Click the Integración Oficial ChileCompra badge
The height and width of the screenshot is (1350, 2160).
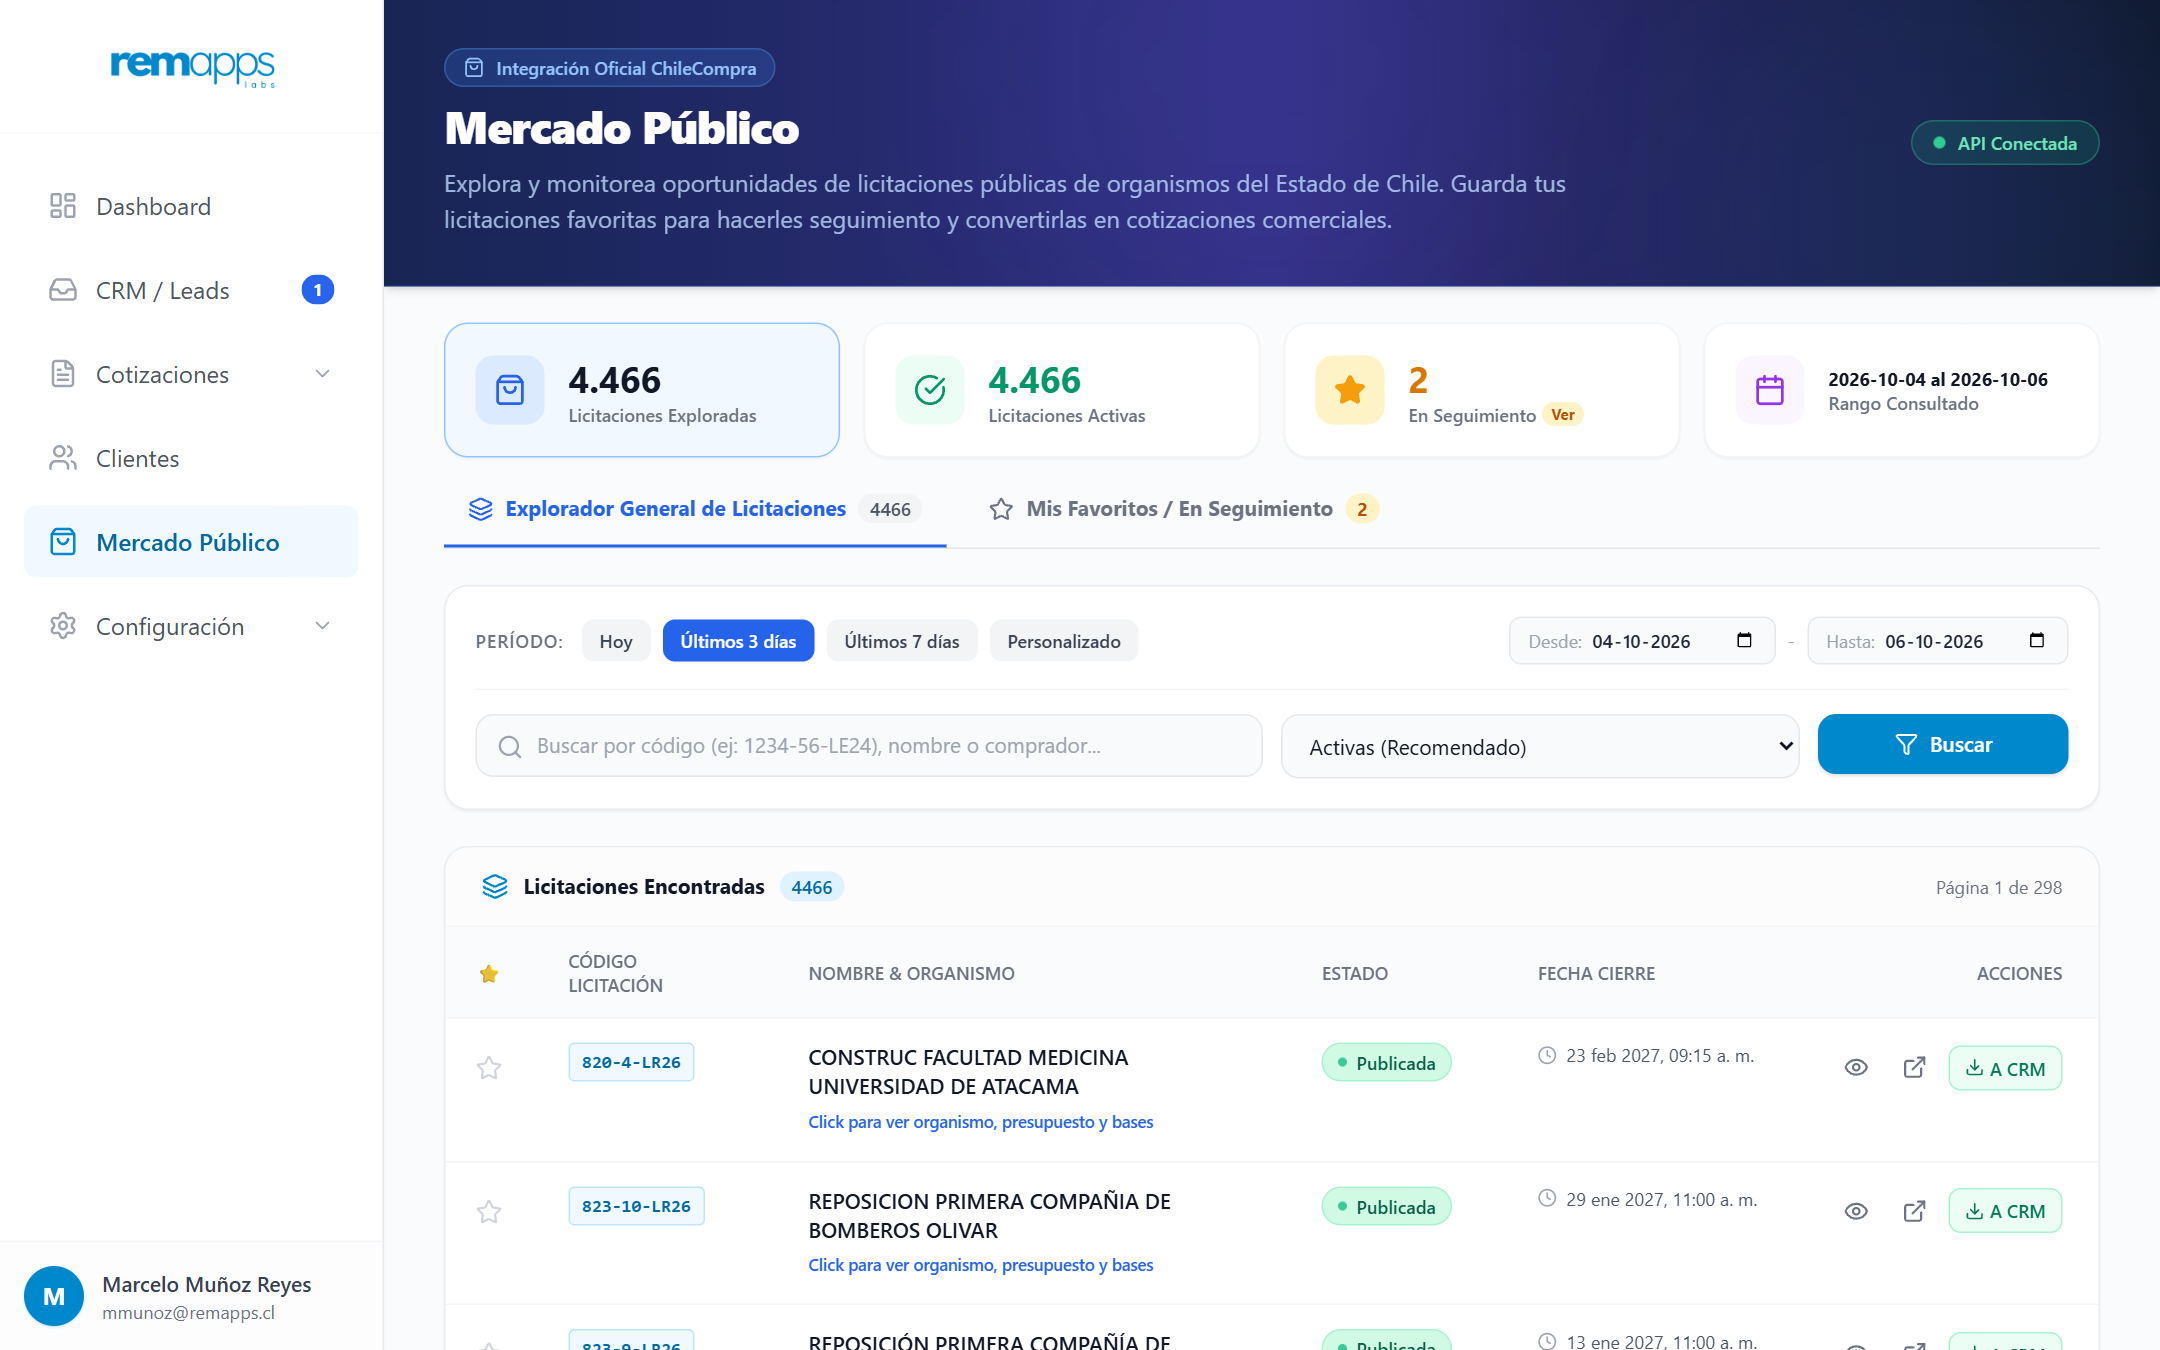[x=609, y=68]
